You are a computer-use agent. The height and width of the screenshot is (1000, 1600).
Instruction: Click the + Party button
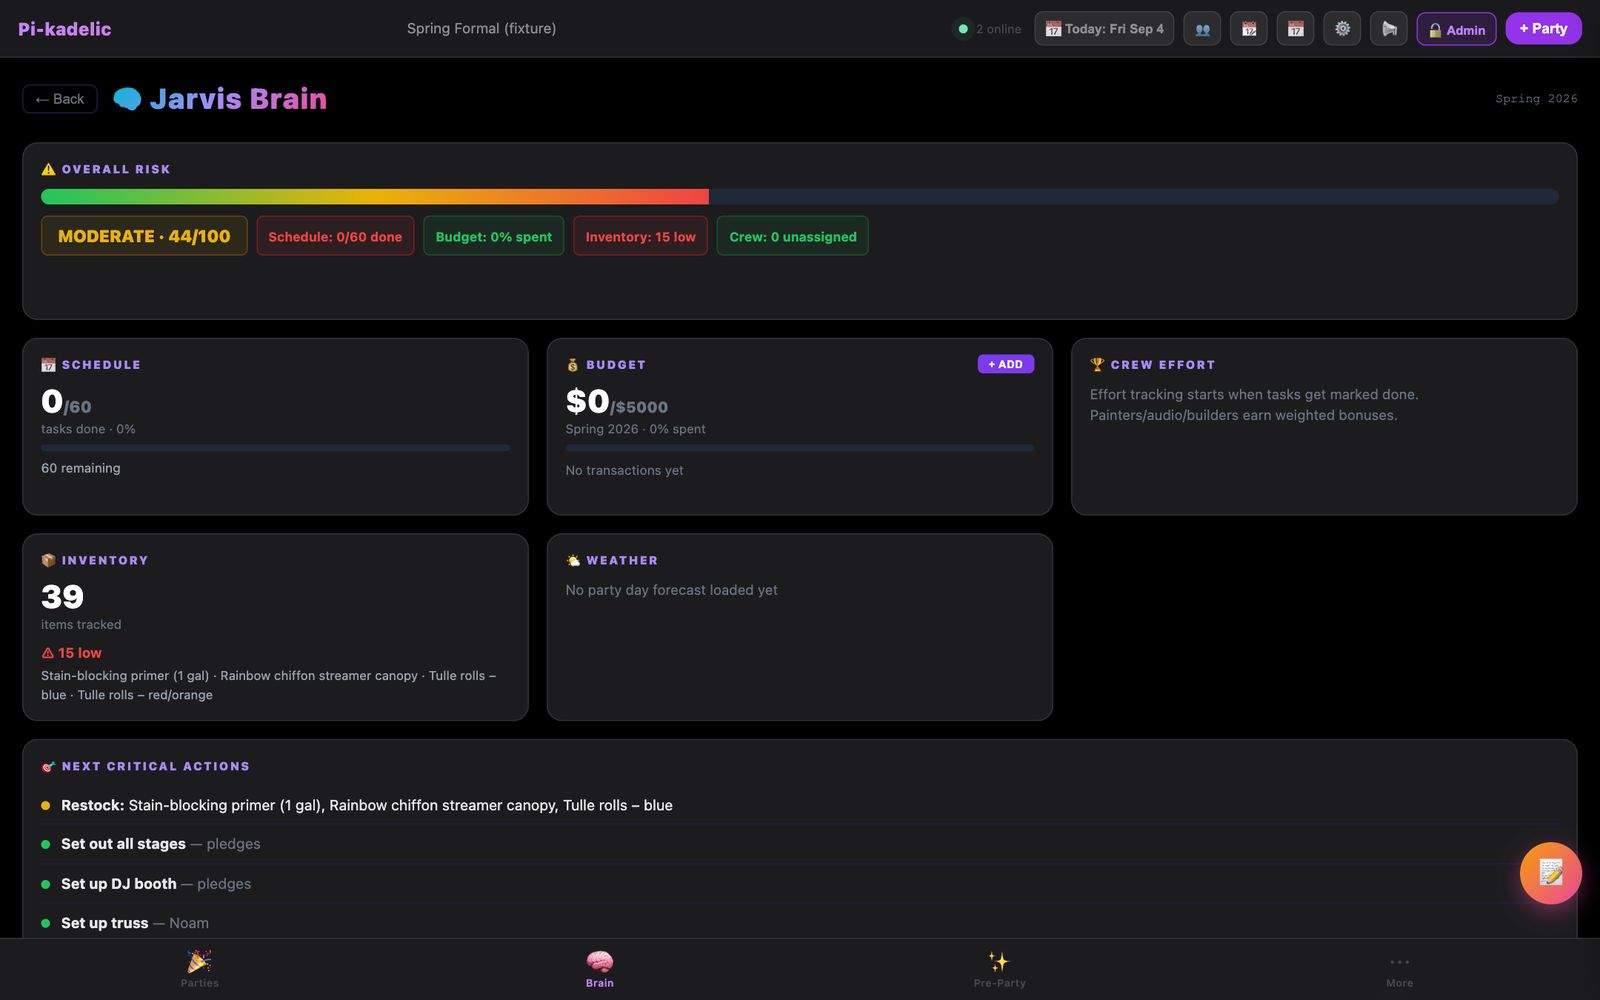(1543, 29)
